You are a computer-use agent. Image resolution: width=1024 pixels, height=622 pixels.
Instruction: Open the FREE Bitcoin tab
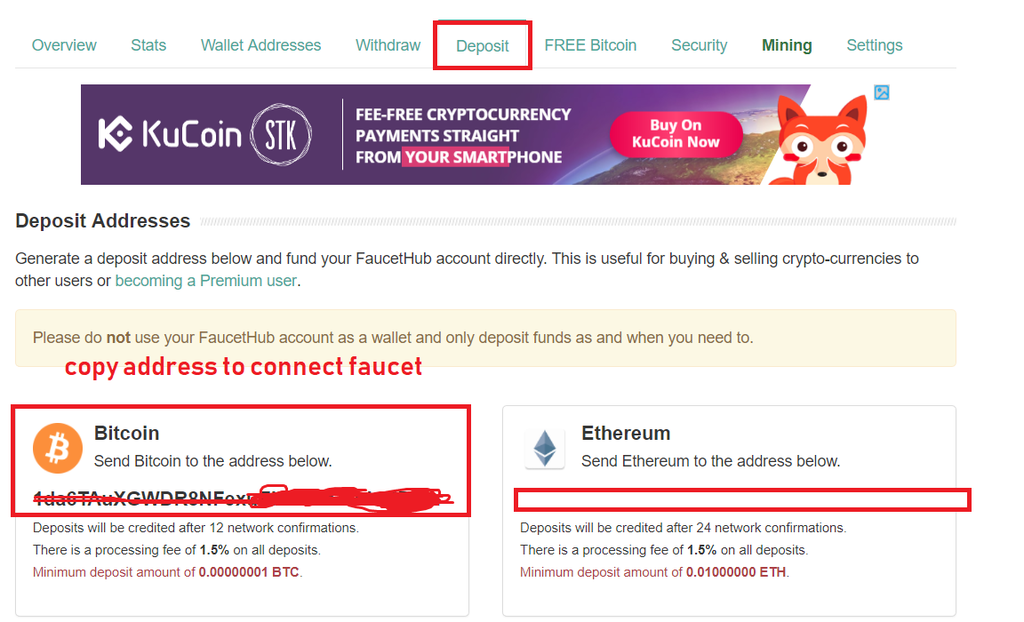coord(590,45)
